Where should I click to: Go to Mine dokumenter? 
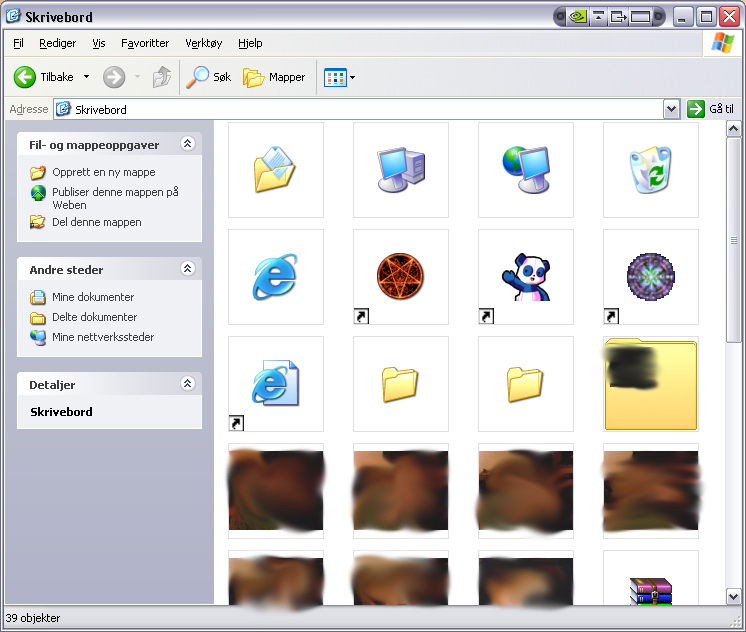(x=93, y=297)
